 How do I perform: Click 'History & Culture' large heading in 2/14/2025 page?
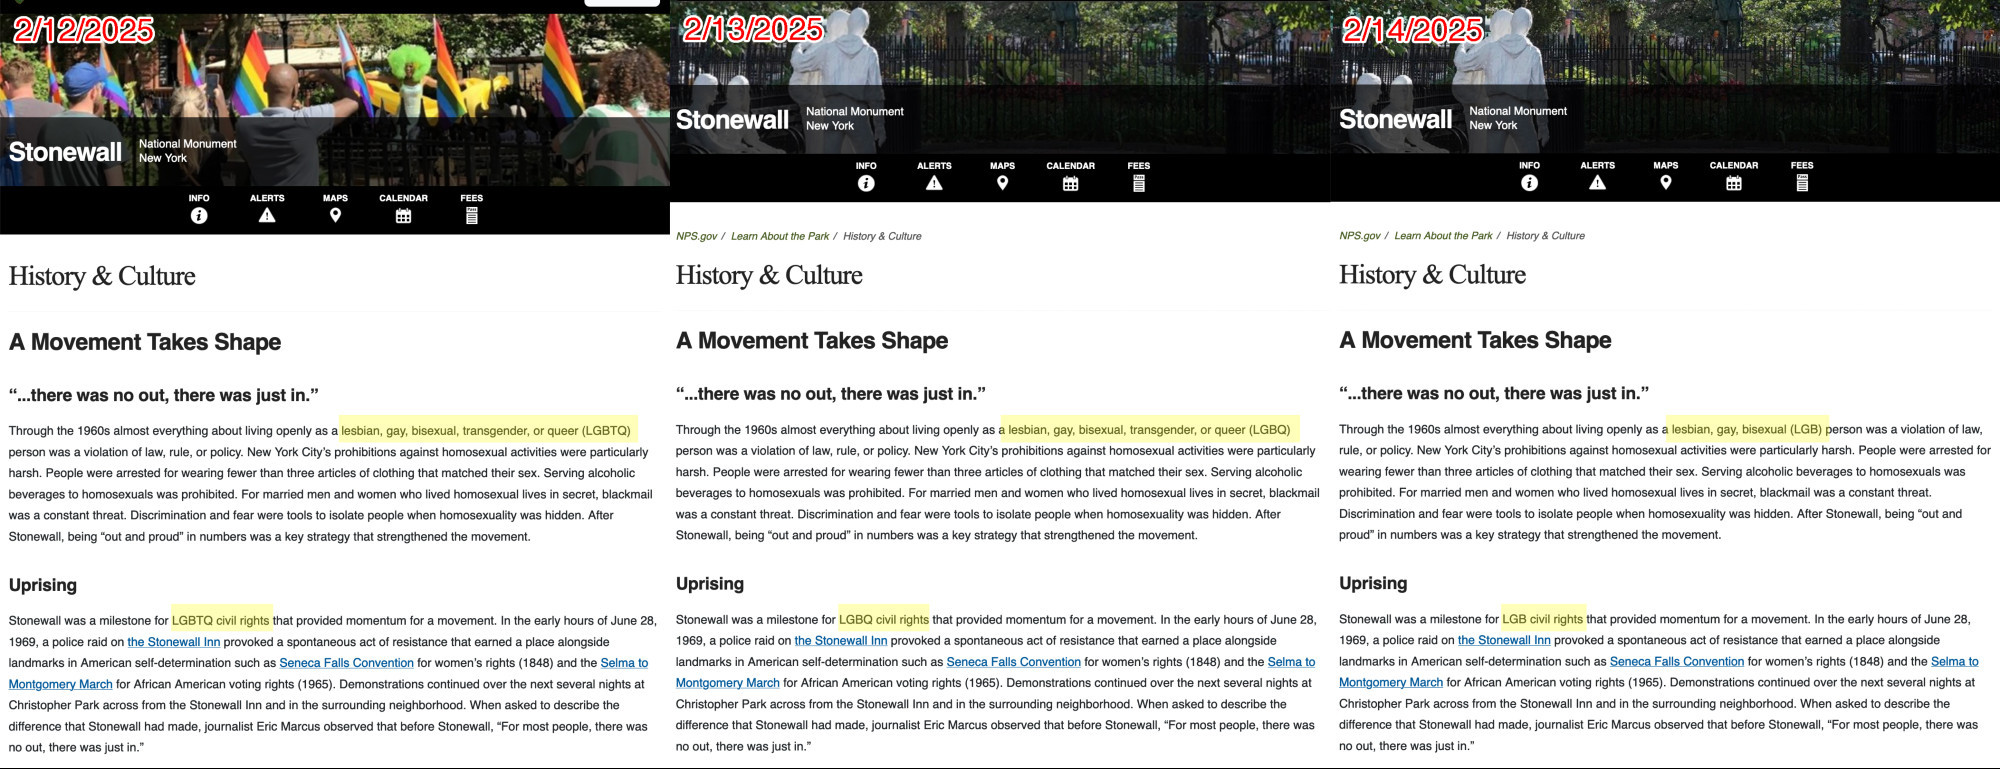[1432, 275]
